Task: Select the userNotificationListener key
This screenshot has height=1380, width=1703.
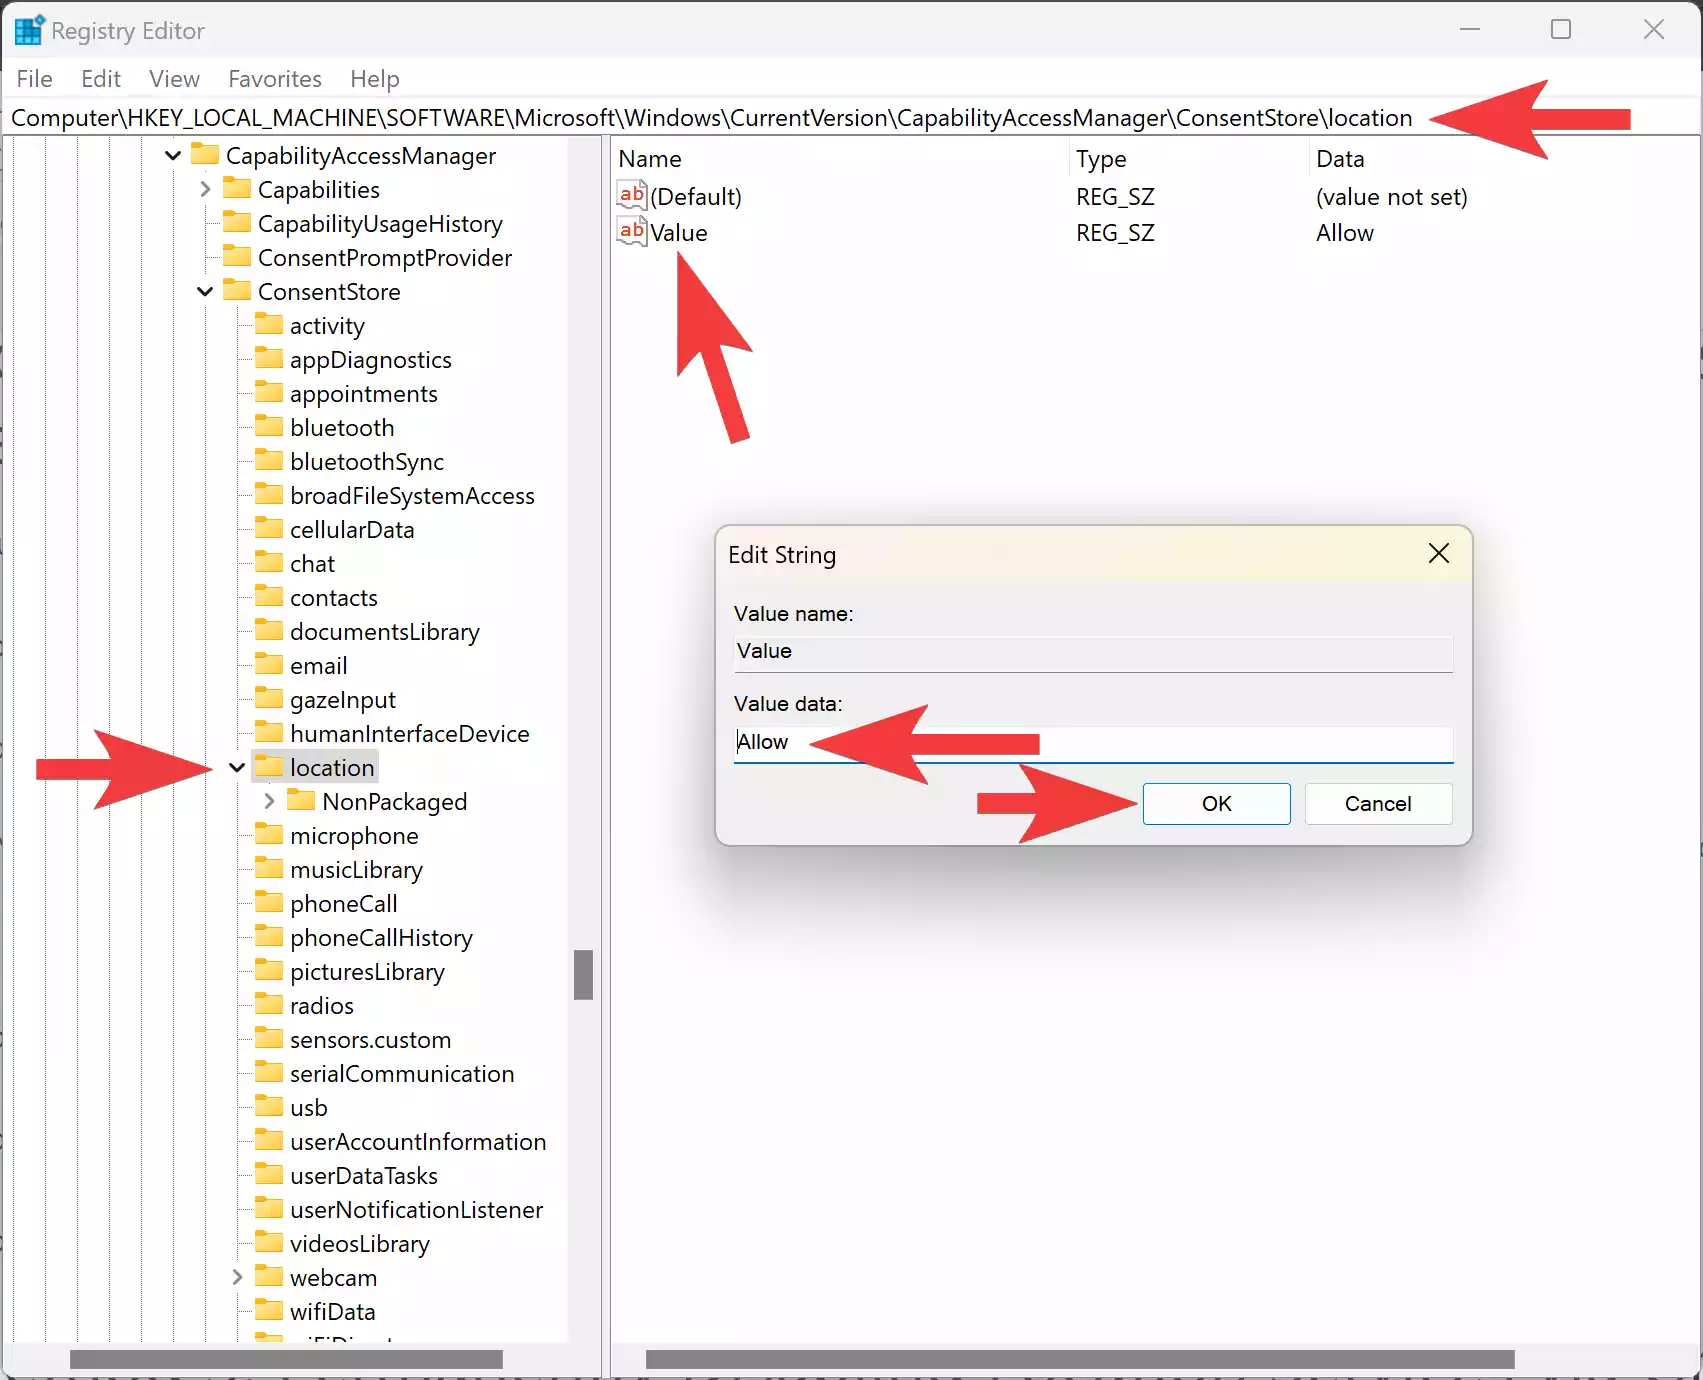Action: click(x=416, y=1210)
